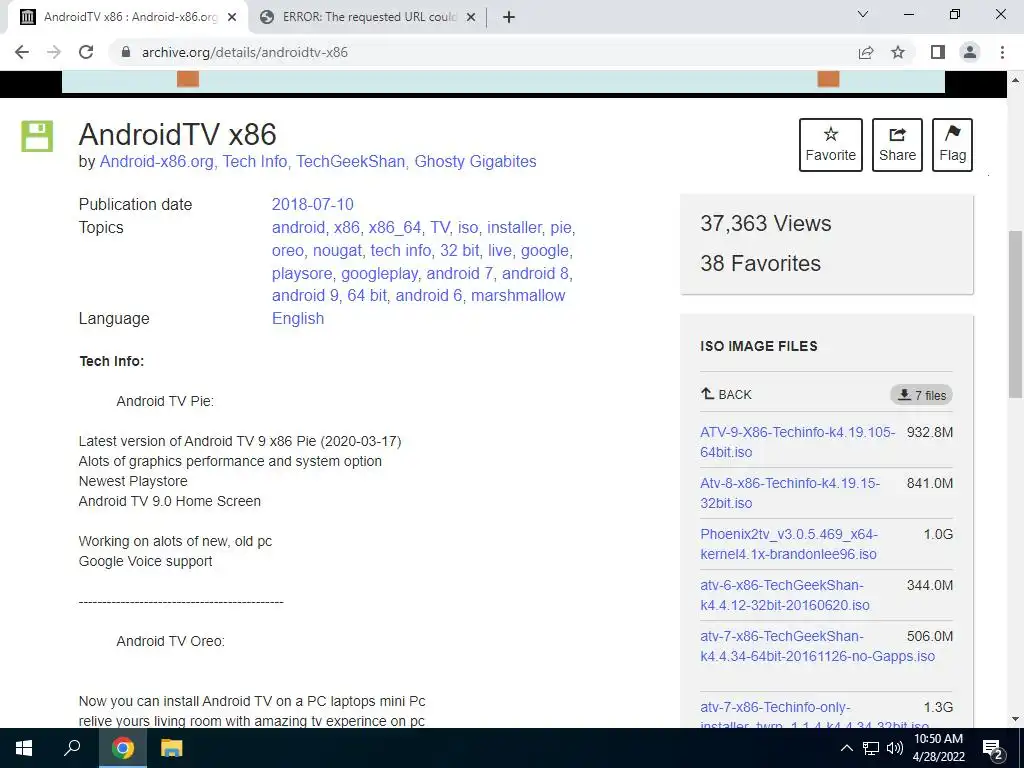Image resolution: width=1024 pixels, height=768 pixels.
Task: Show hidden system tray icons
Action: [846, 748]
